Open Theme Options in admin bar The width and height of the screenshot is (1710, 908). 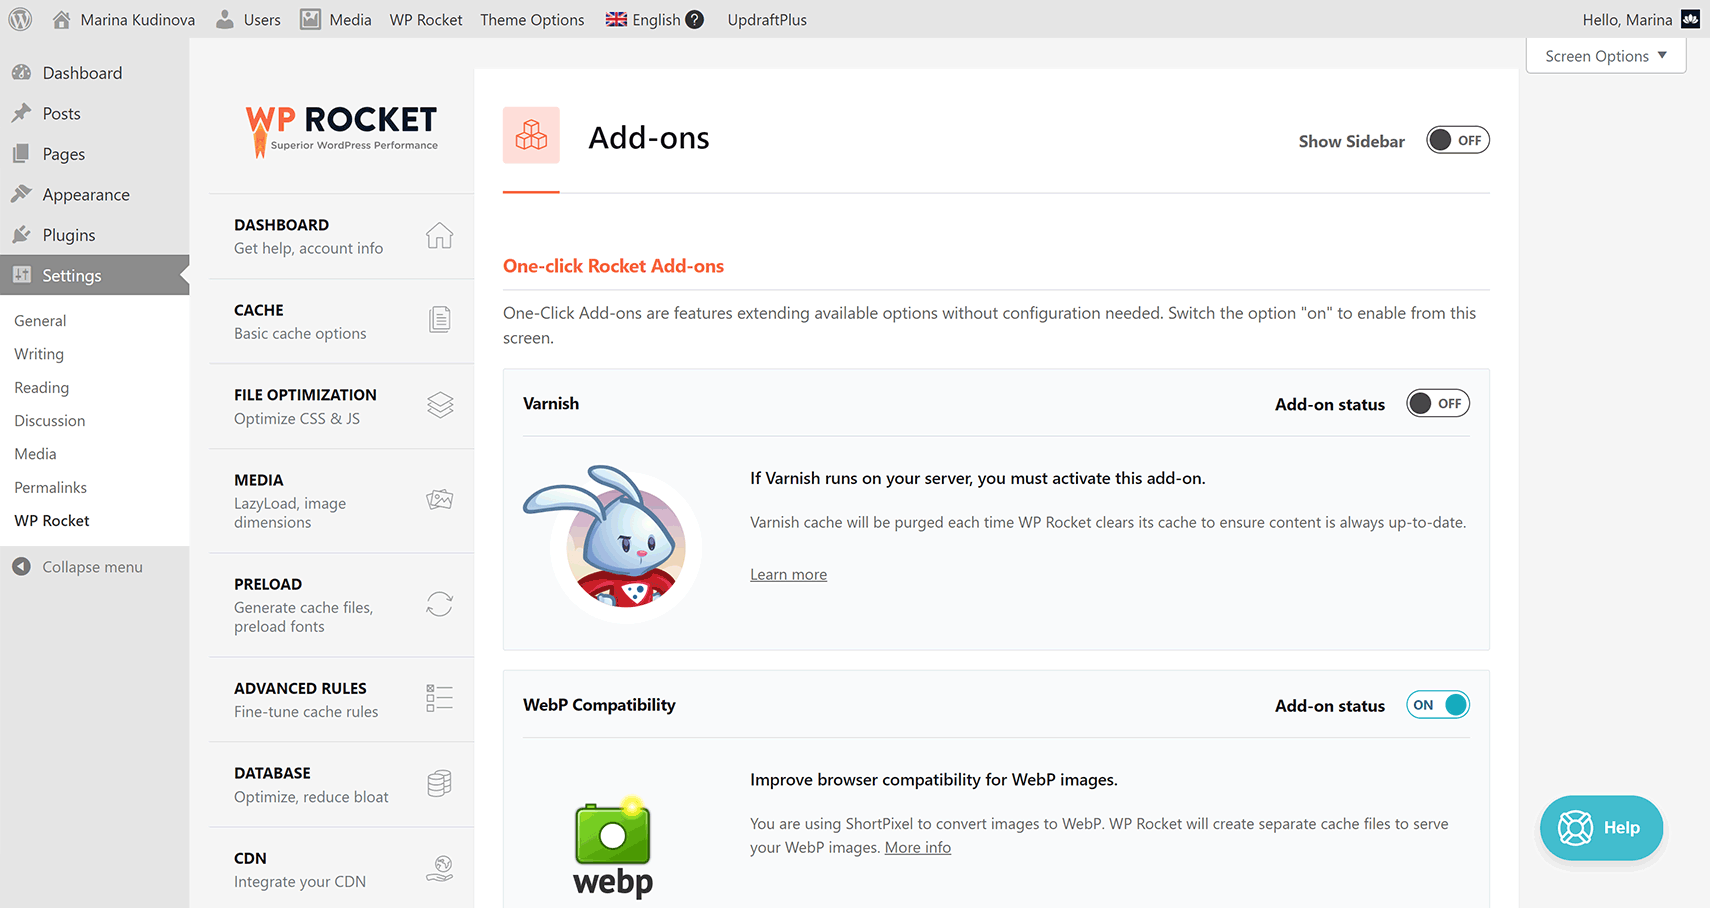click(x=532, y=19)
